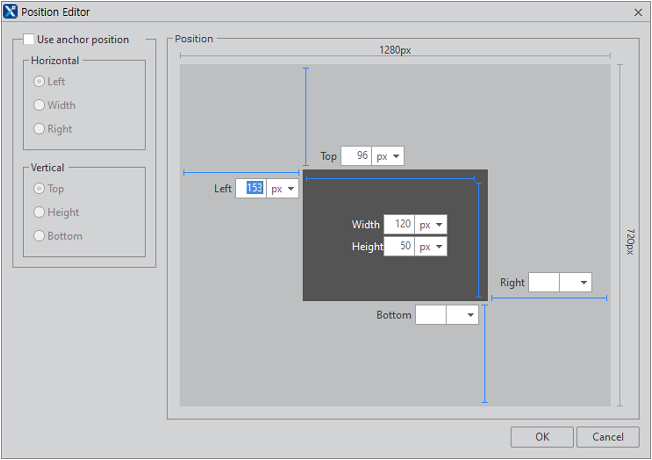Select the Bottom vertical radio button
The height and width of the screenshot is (460, 652).
click(x=40, y=236)
